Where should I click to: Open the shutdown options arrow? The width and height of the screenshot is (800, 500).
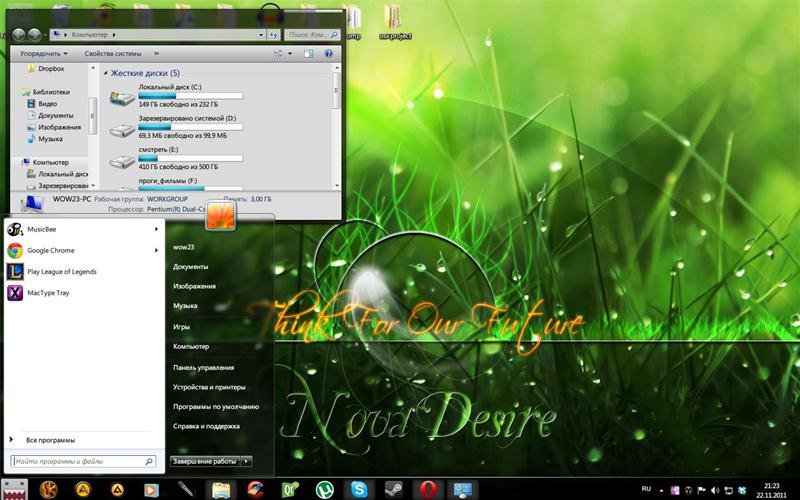[246, 461]
